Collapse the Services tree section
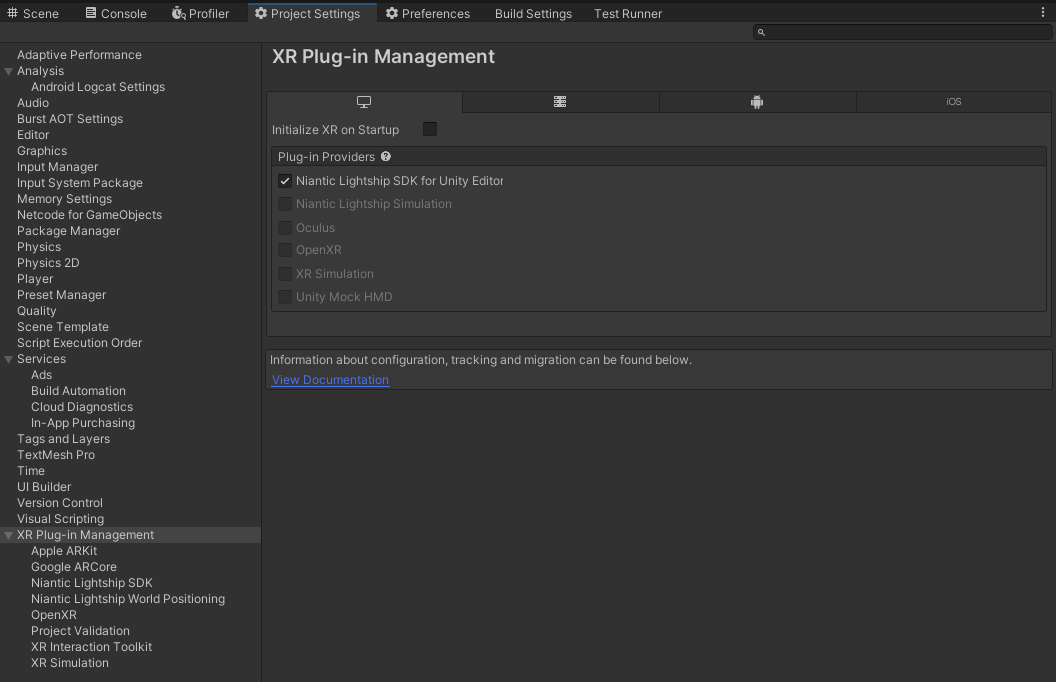Image resolution: width=1056 pixels, height=682 pixels. coord(9,360)
